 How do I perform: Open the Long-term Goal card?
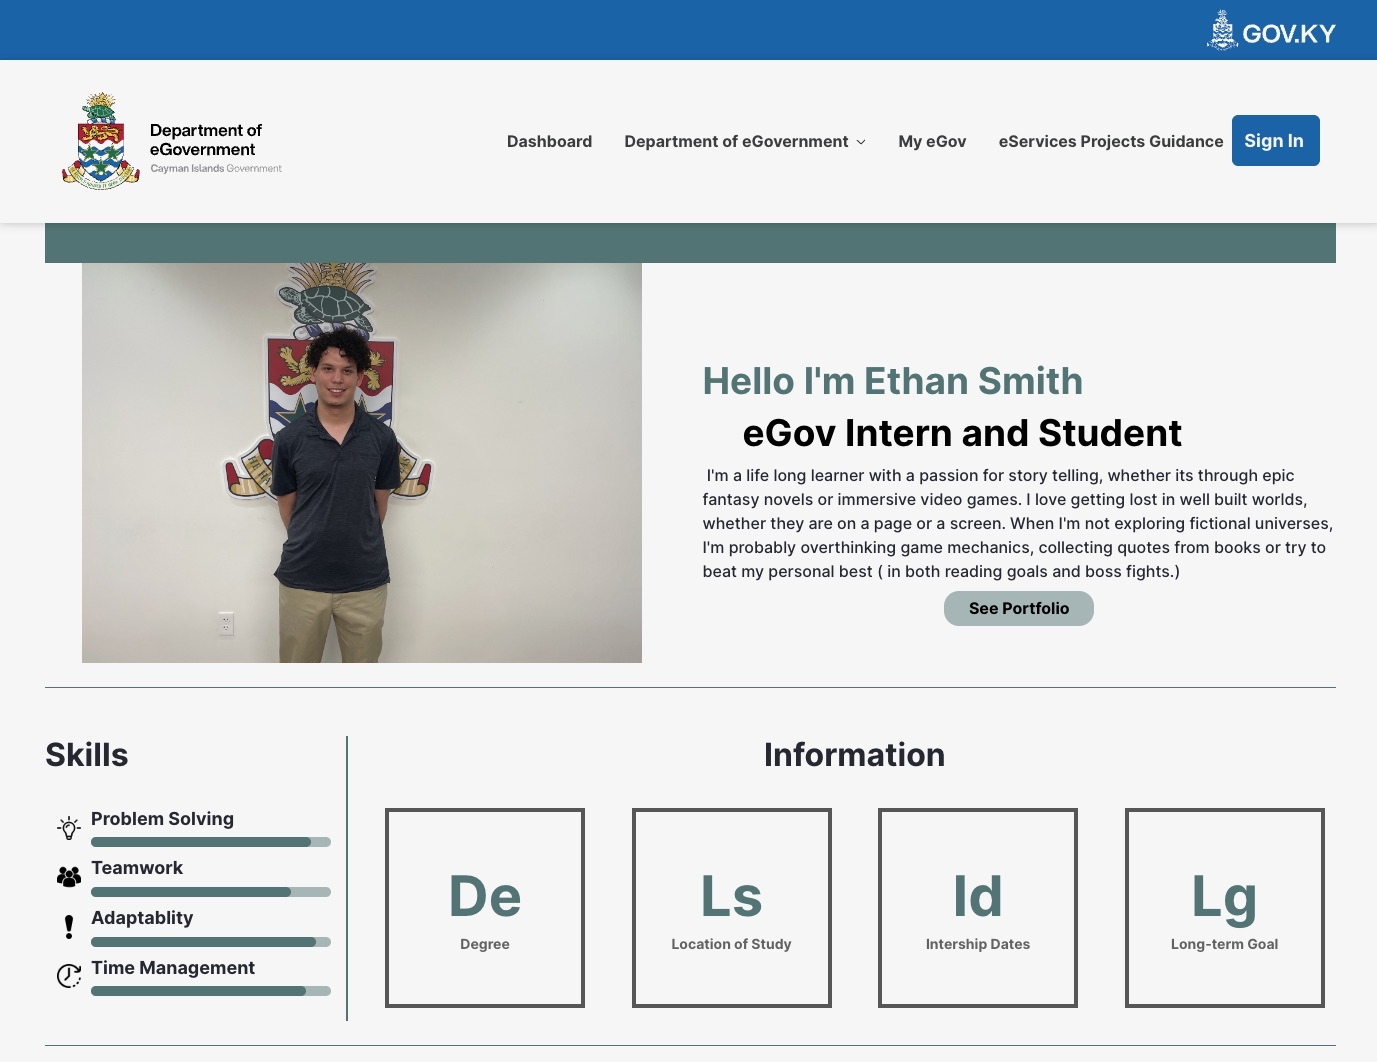coord(1224,908)
